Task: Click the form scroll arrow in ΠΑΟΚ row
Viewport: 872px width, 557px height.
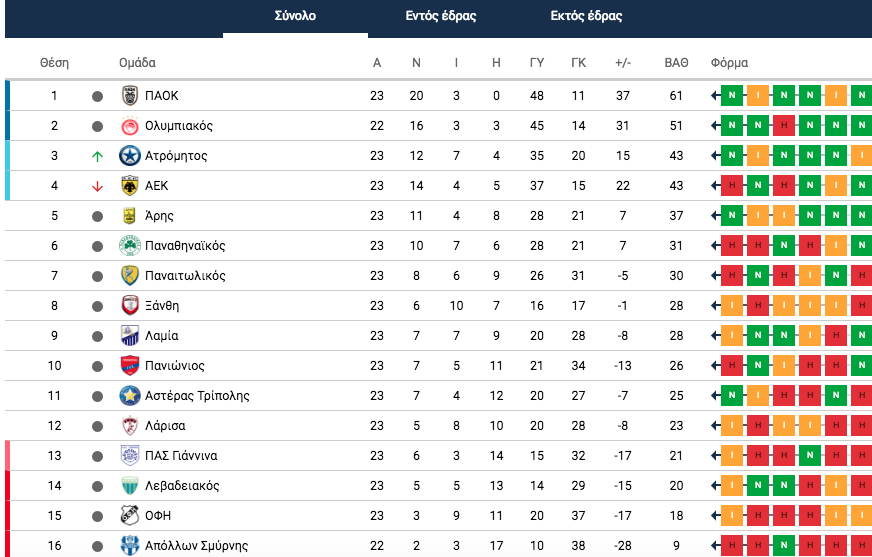Action: (715, 96)
